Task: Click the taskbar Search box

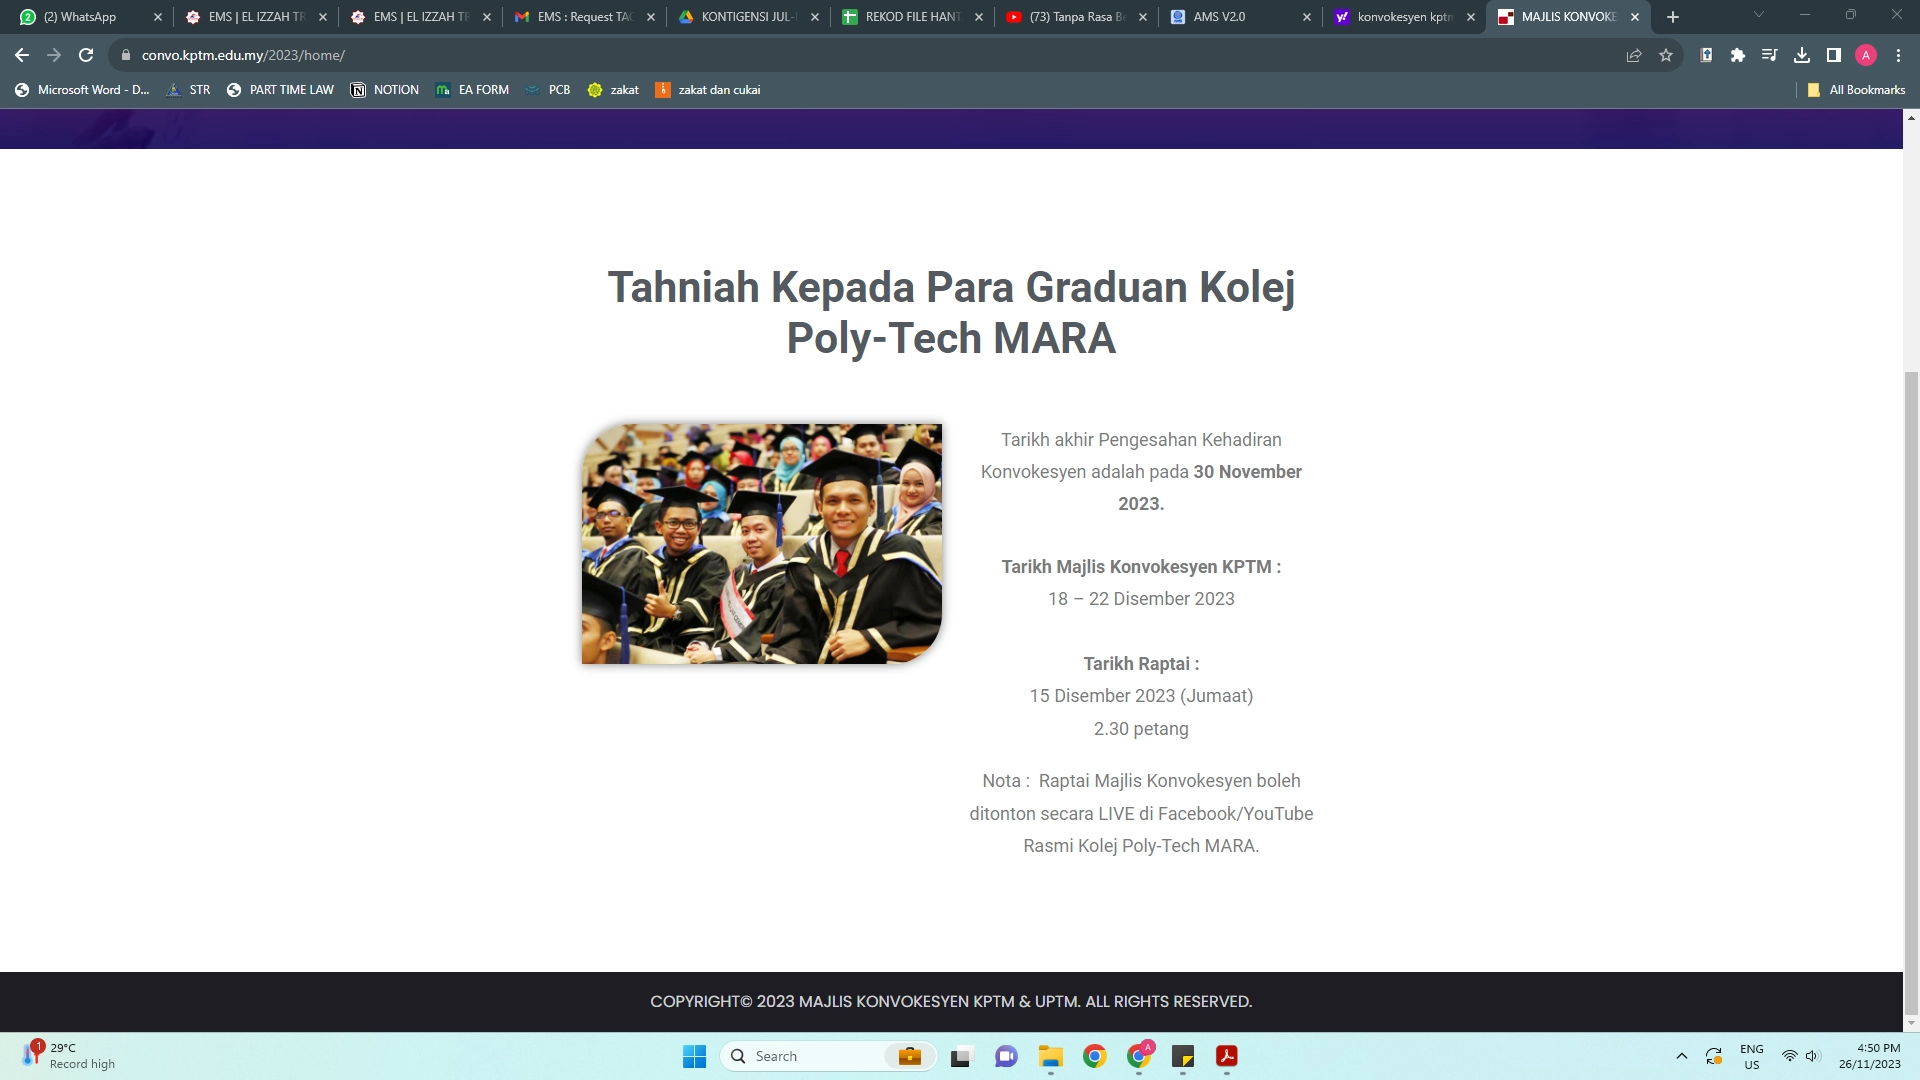Action: coord(828,1056)
